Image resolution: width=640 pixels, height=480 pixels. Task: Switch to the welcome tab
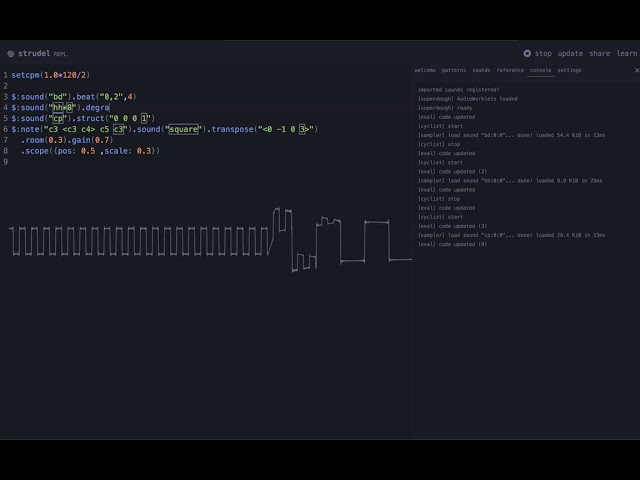(x=425, y=70)
